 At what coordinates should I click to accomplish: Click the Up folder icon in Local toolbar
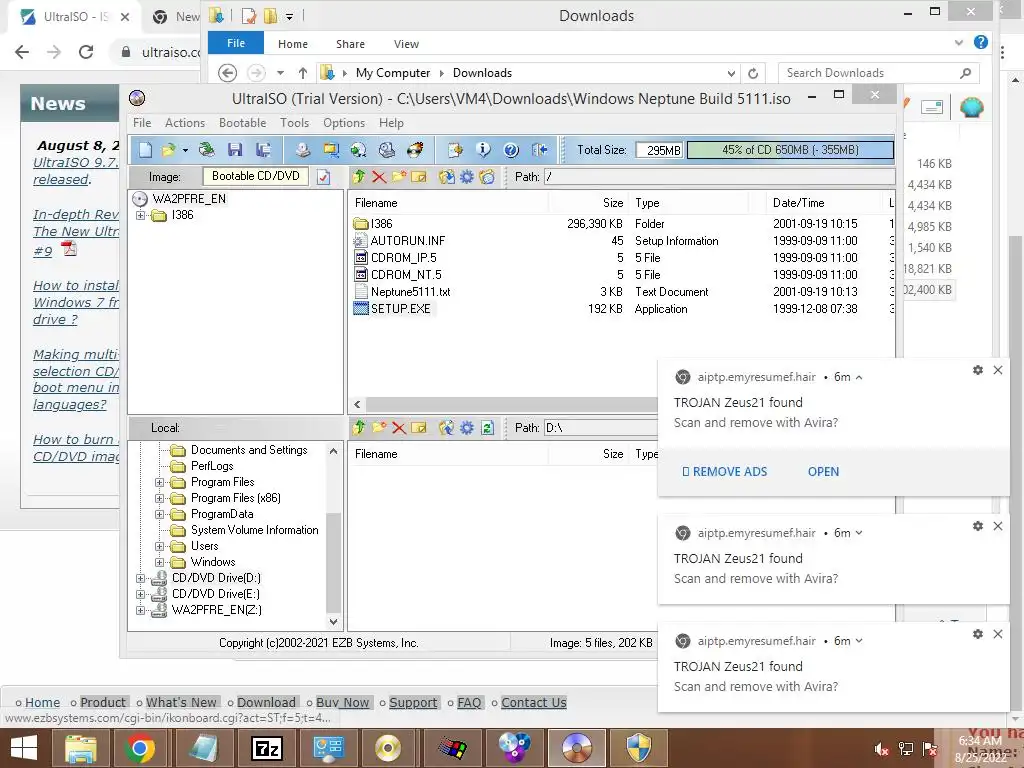(359, 428)
